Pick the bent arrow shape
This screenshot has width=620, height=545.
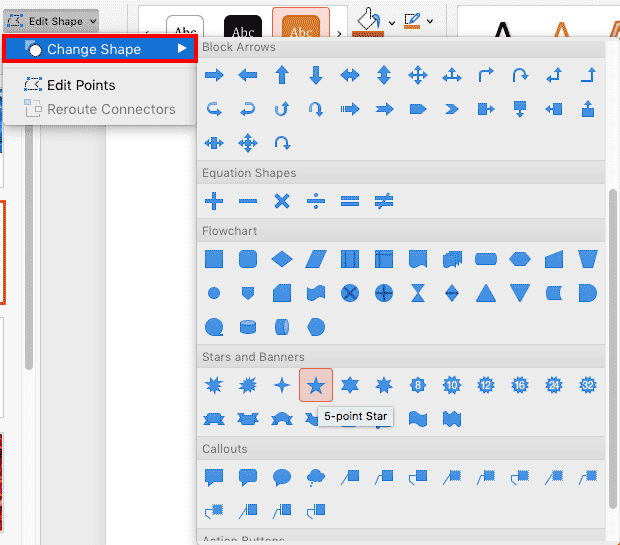486,75
